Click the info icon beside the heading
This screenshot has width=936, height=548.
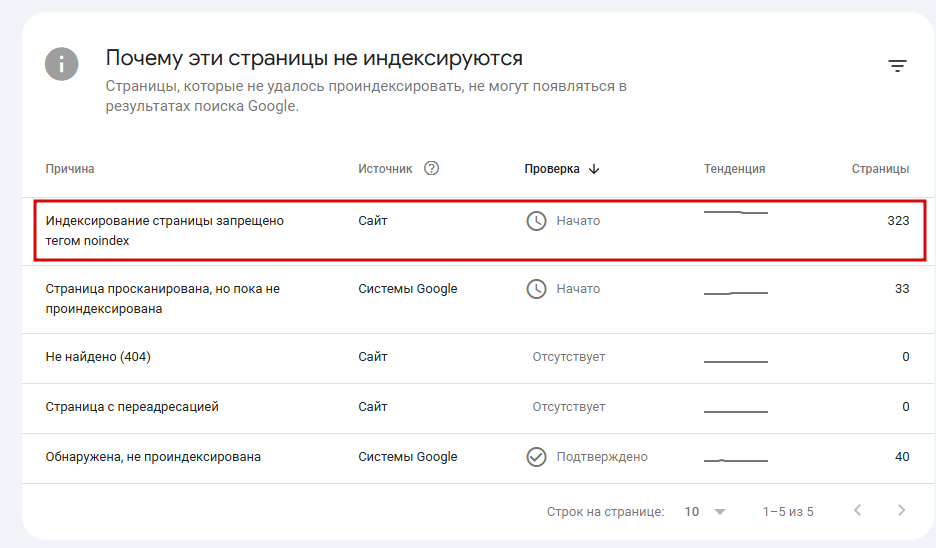pyautogui.click(x=61, y=65)
